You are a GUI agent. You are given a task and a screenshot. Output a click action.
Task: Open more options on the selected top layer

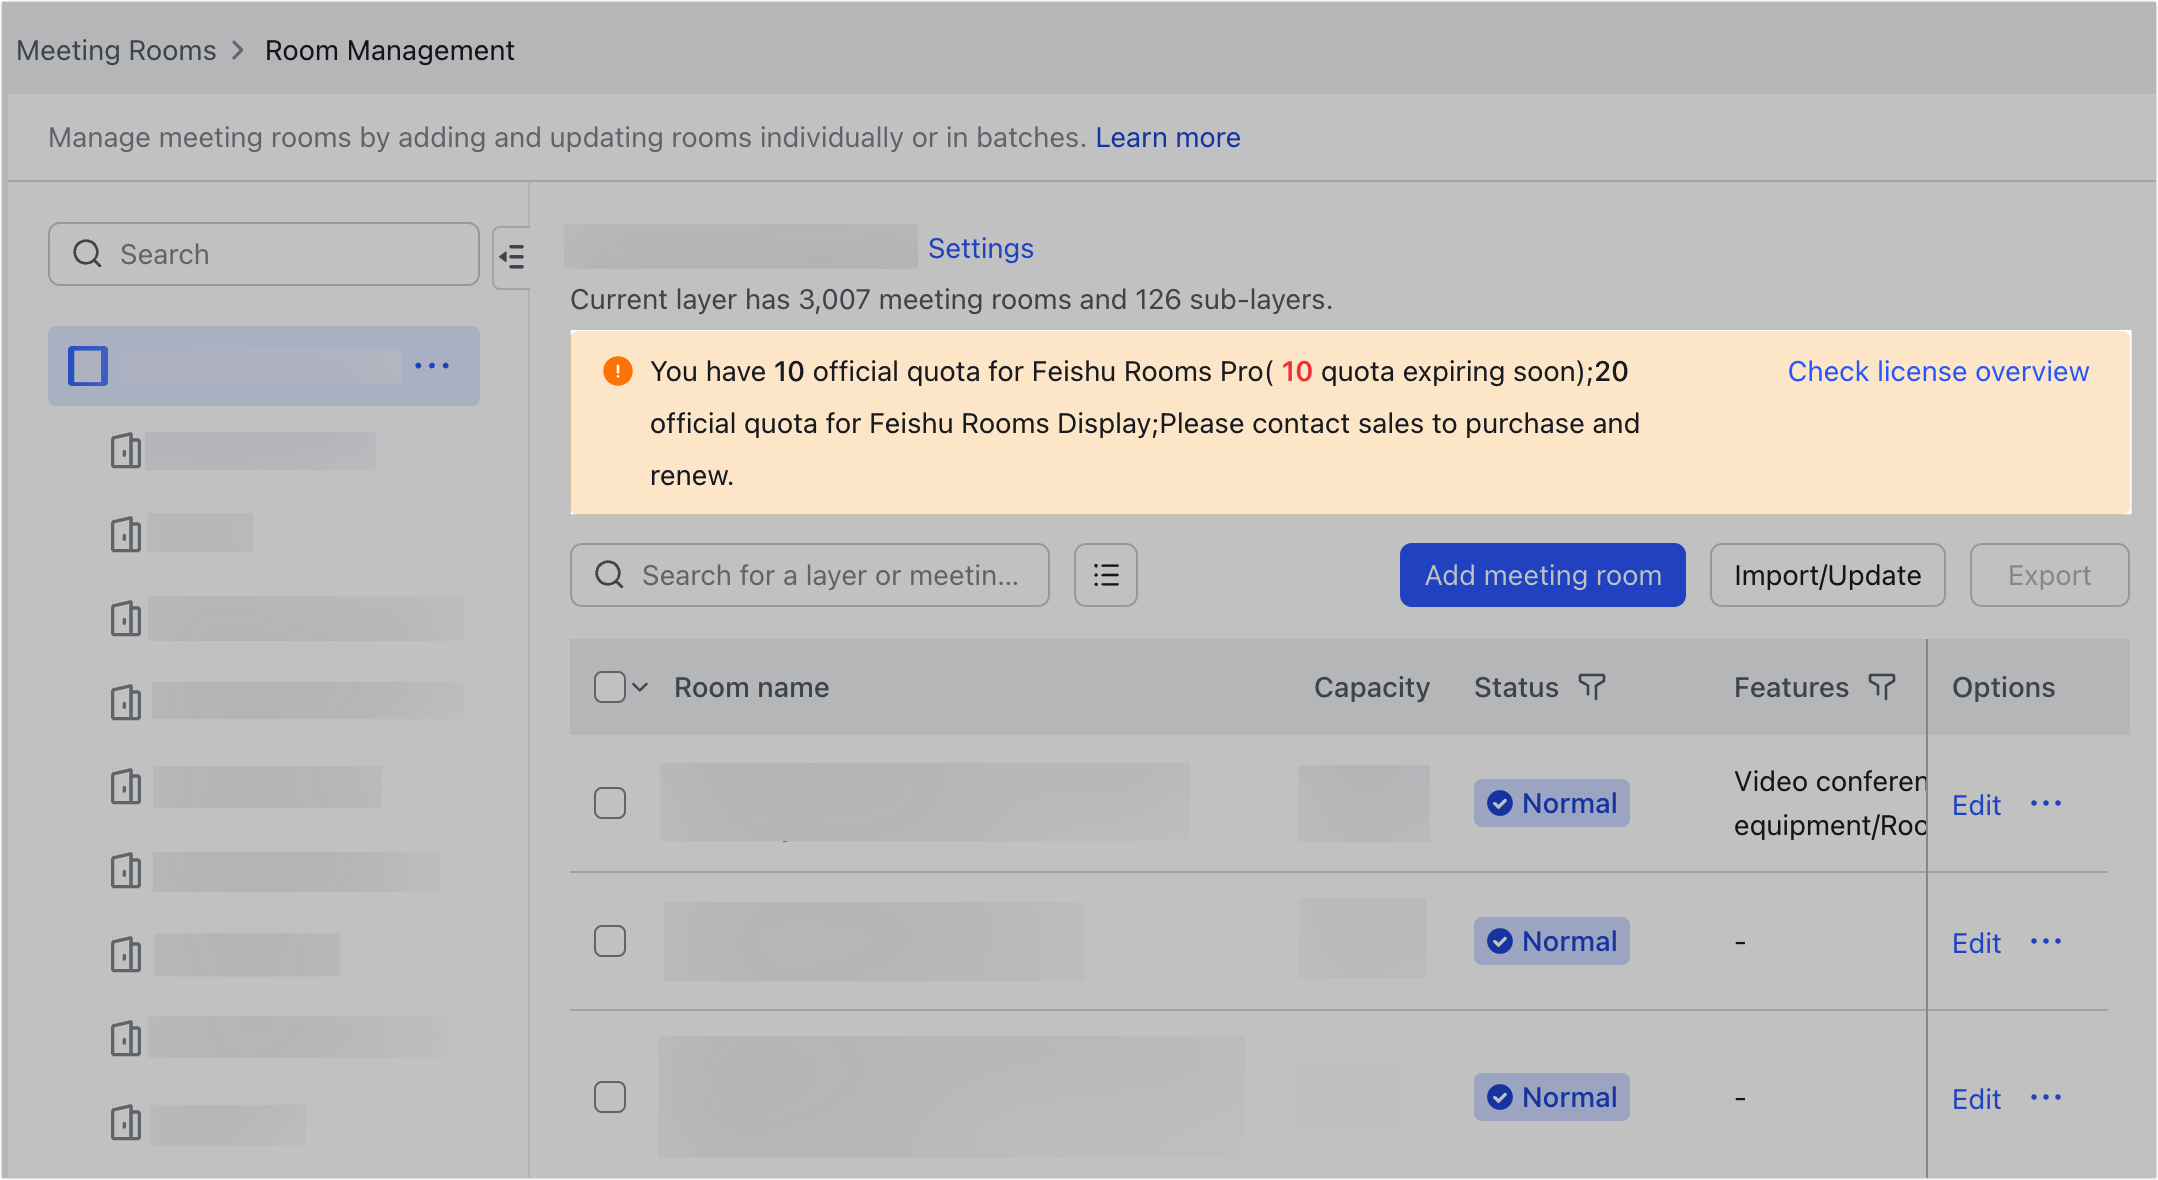pyautogui.click(x=432, y=366)
